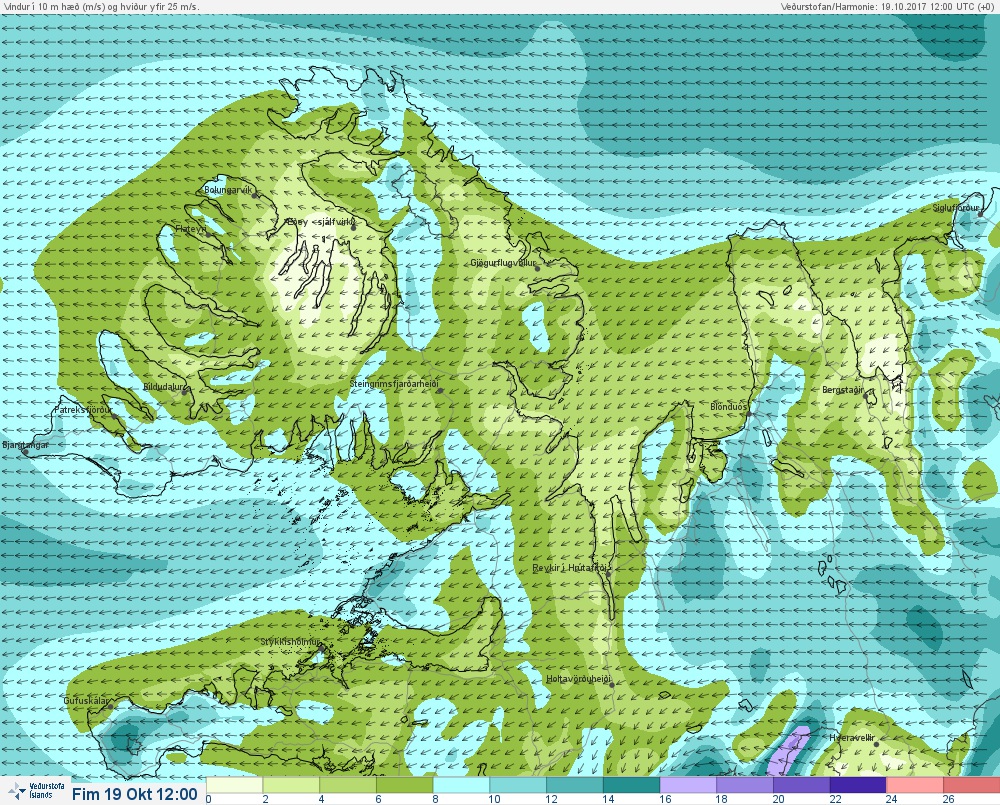Click the olive green 6–8 m/s legend swatch
Viewport: 1000px width, 805px height.
click(404, 785)
